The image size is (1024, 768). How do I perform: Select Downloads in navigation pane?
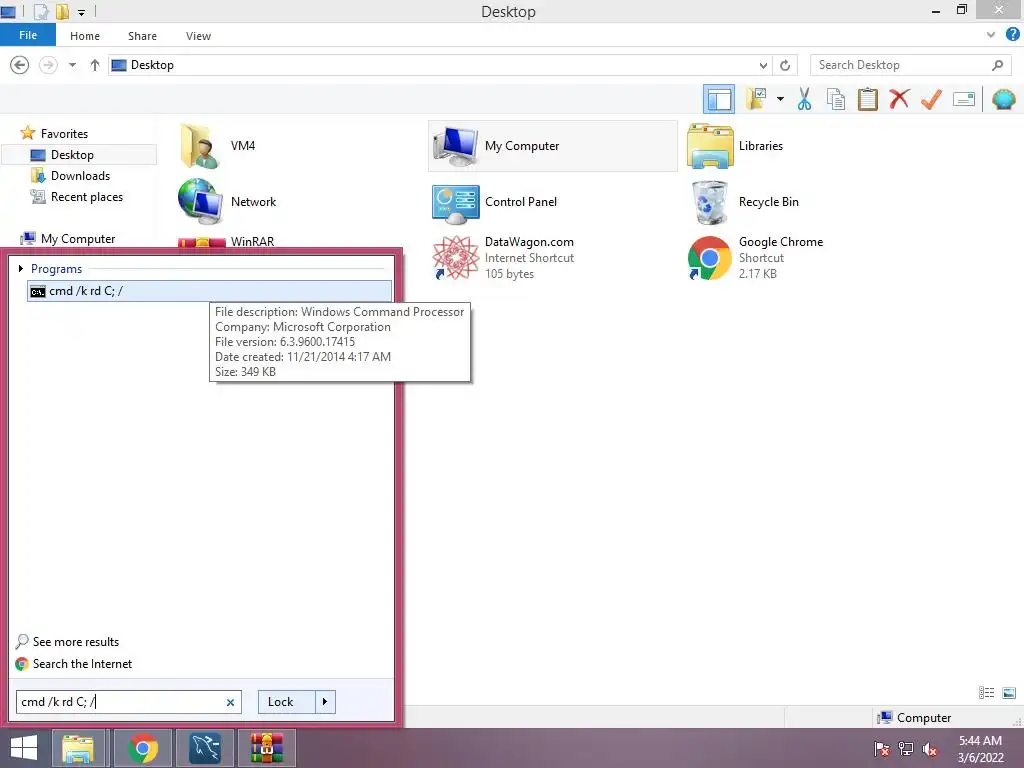tap(71, 176)
